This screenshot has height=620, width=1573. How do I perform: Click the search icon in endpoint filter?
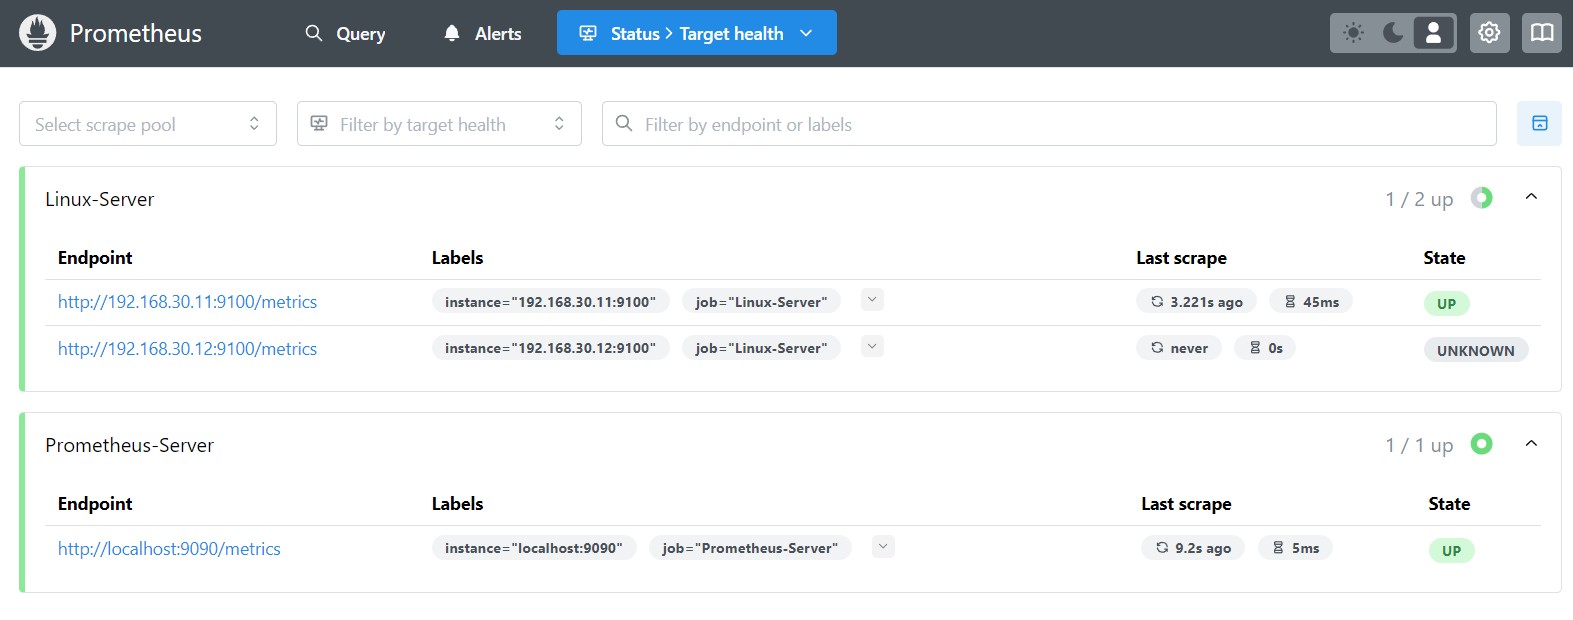[624, 124]
